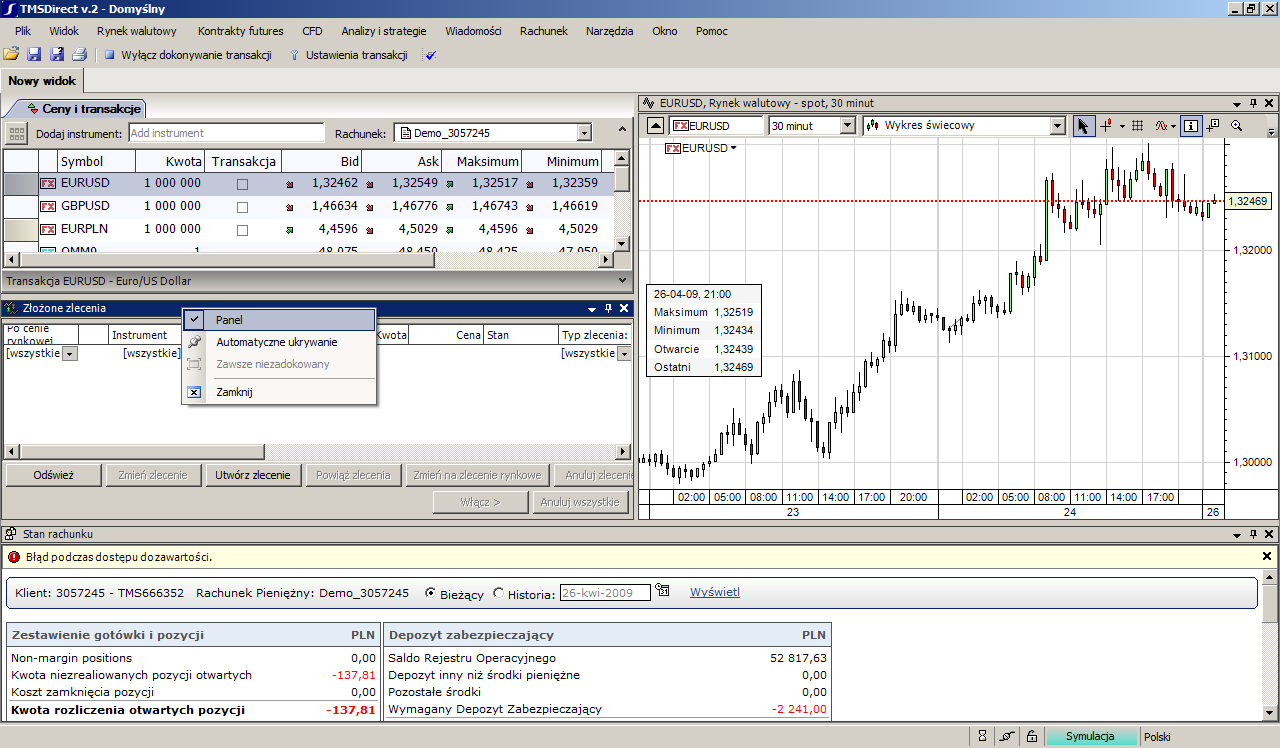Click the Add instrument input field

click(x=227, y=133)
